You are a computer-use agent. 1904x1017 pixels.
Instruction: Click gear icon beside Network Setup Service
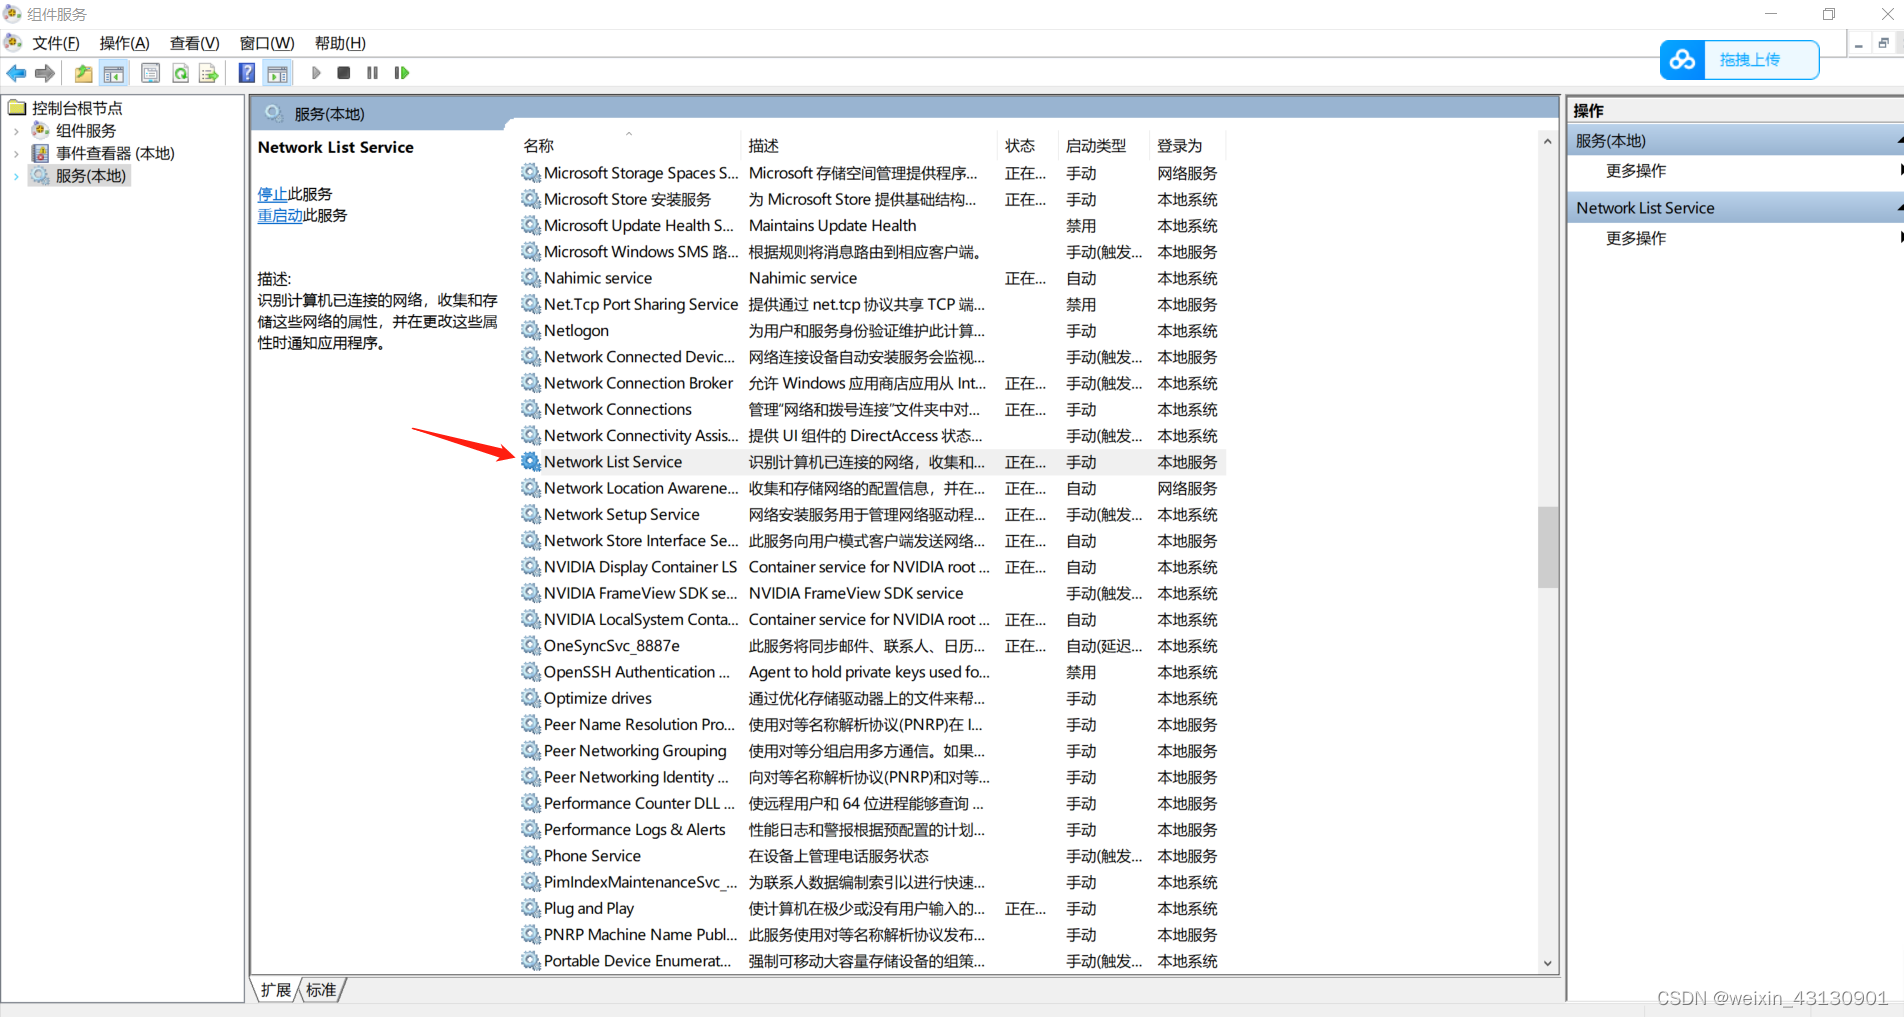[x=530, y=514]
